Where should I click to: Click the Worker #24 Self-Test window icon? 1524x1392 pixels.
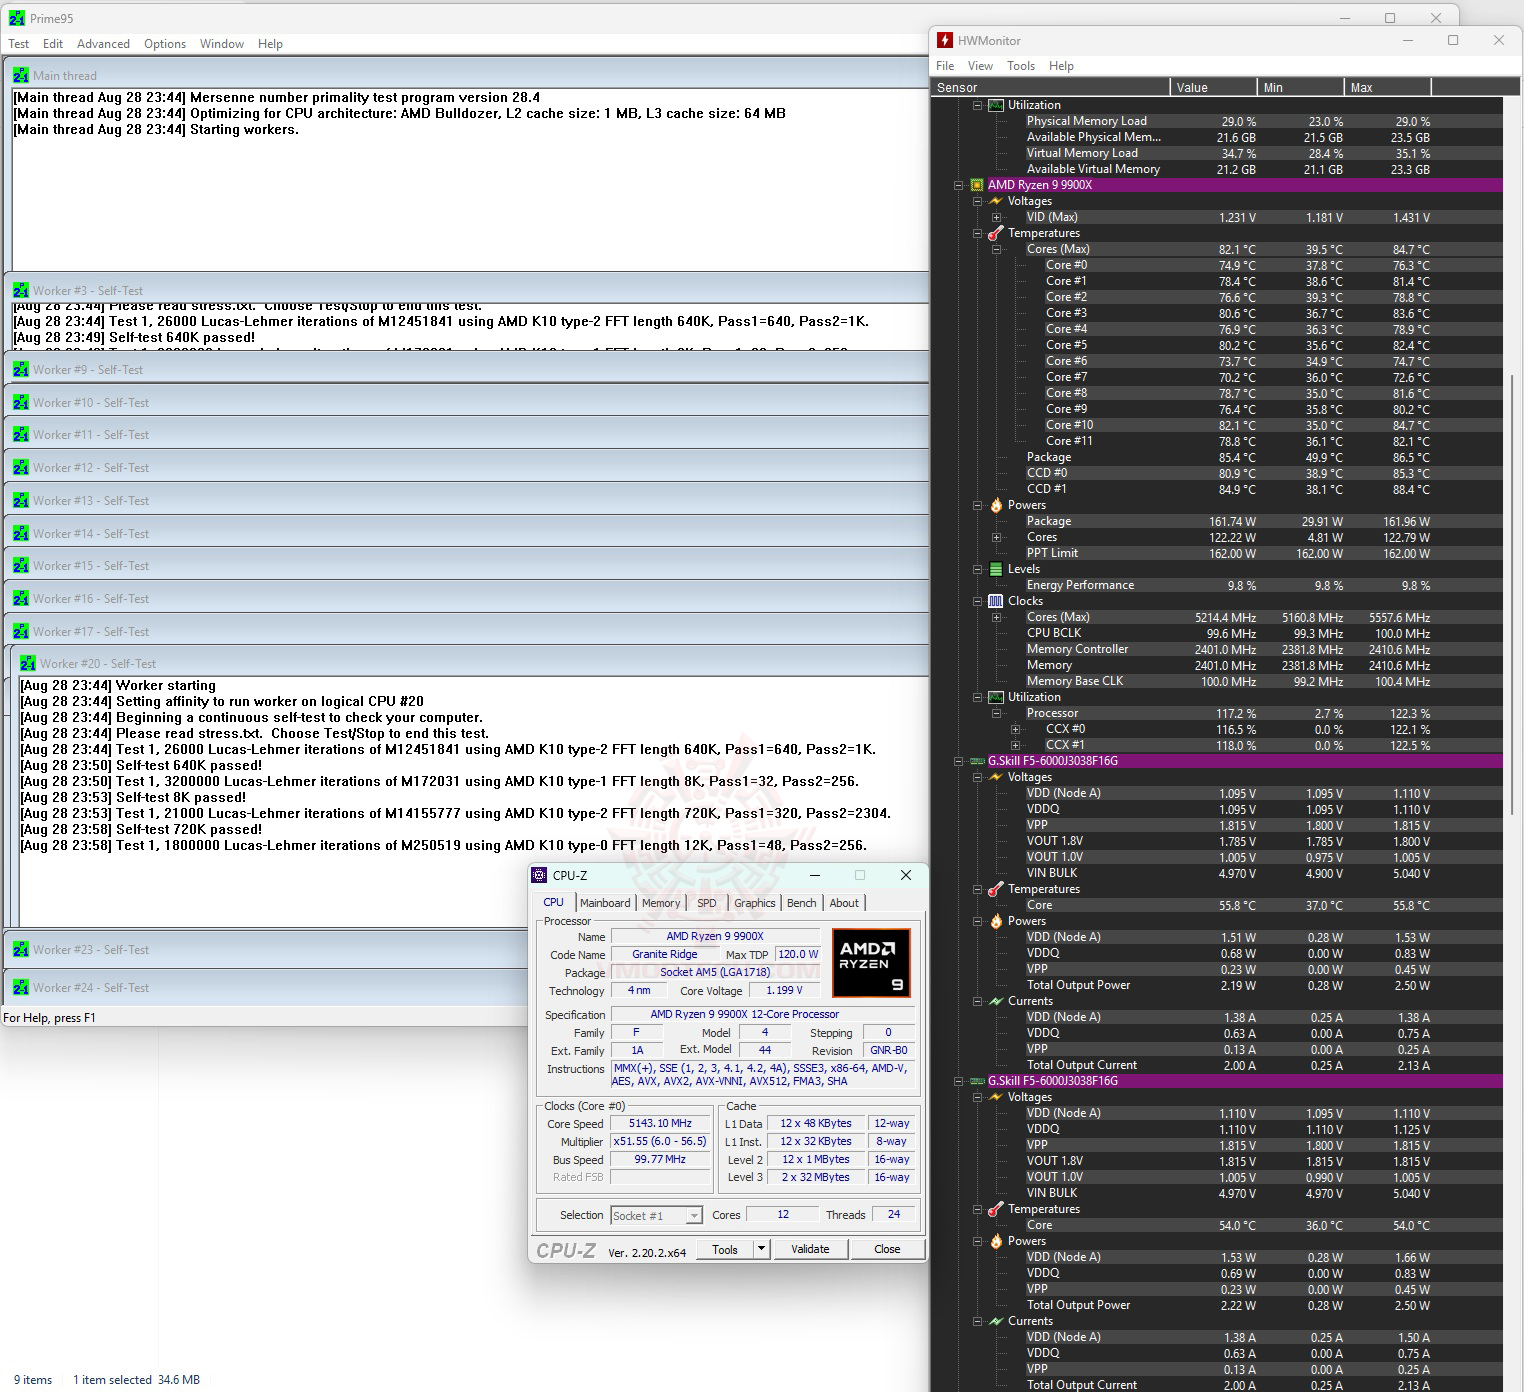click(21, 987)
